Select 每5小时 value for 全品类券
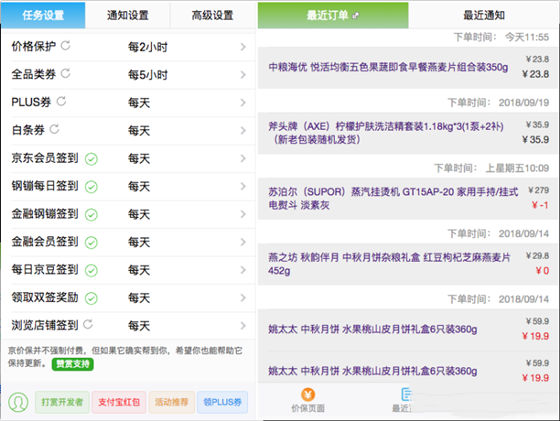The width and height of the screenshot is (560, 421). 148,75
